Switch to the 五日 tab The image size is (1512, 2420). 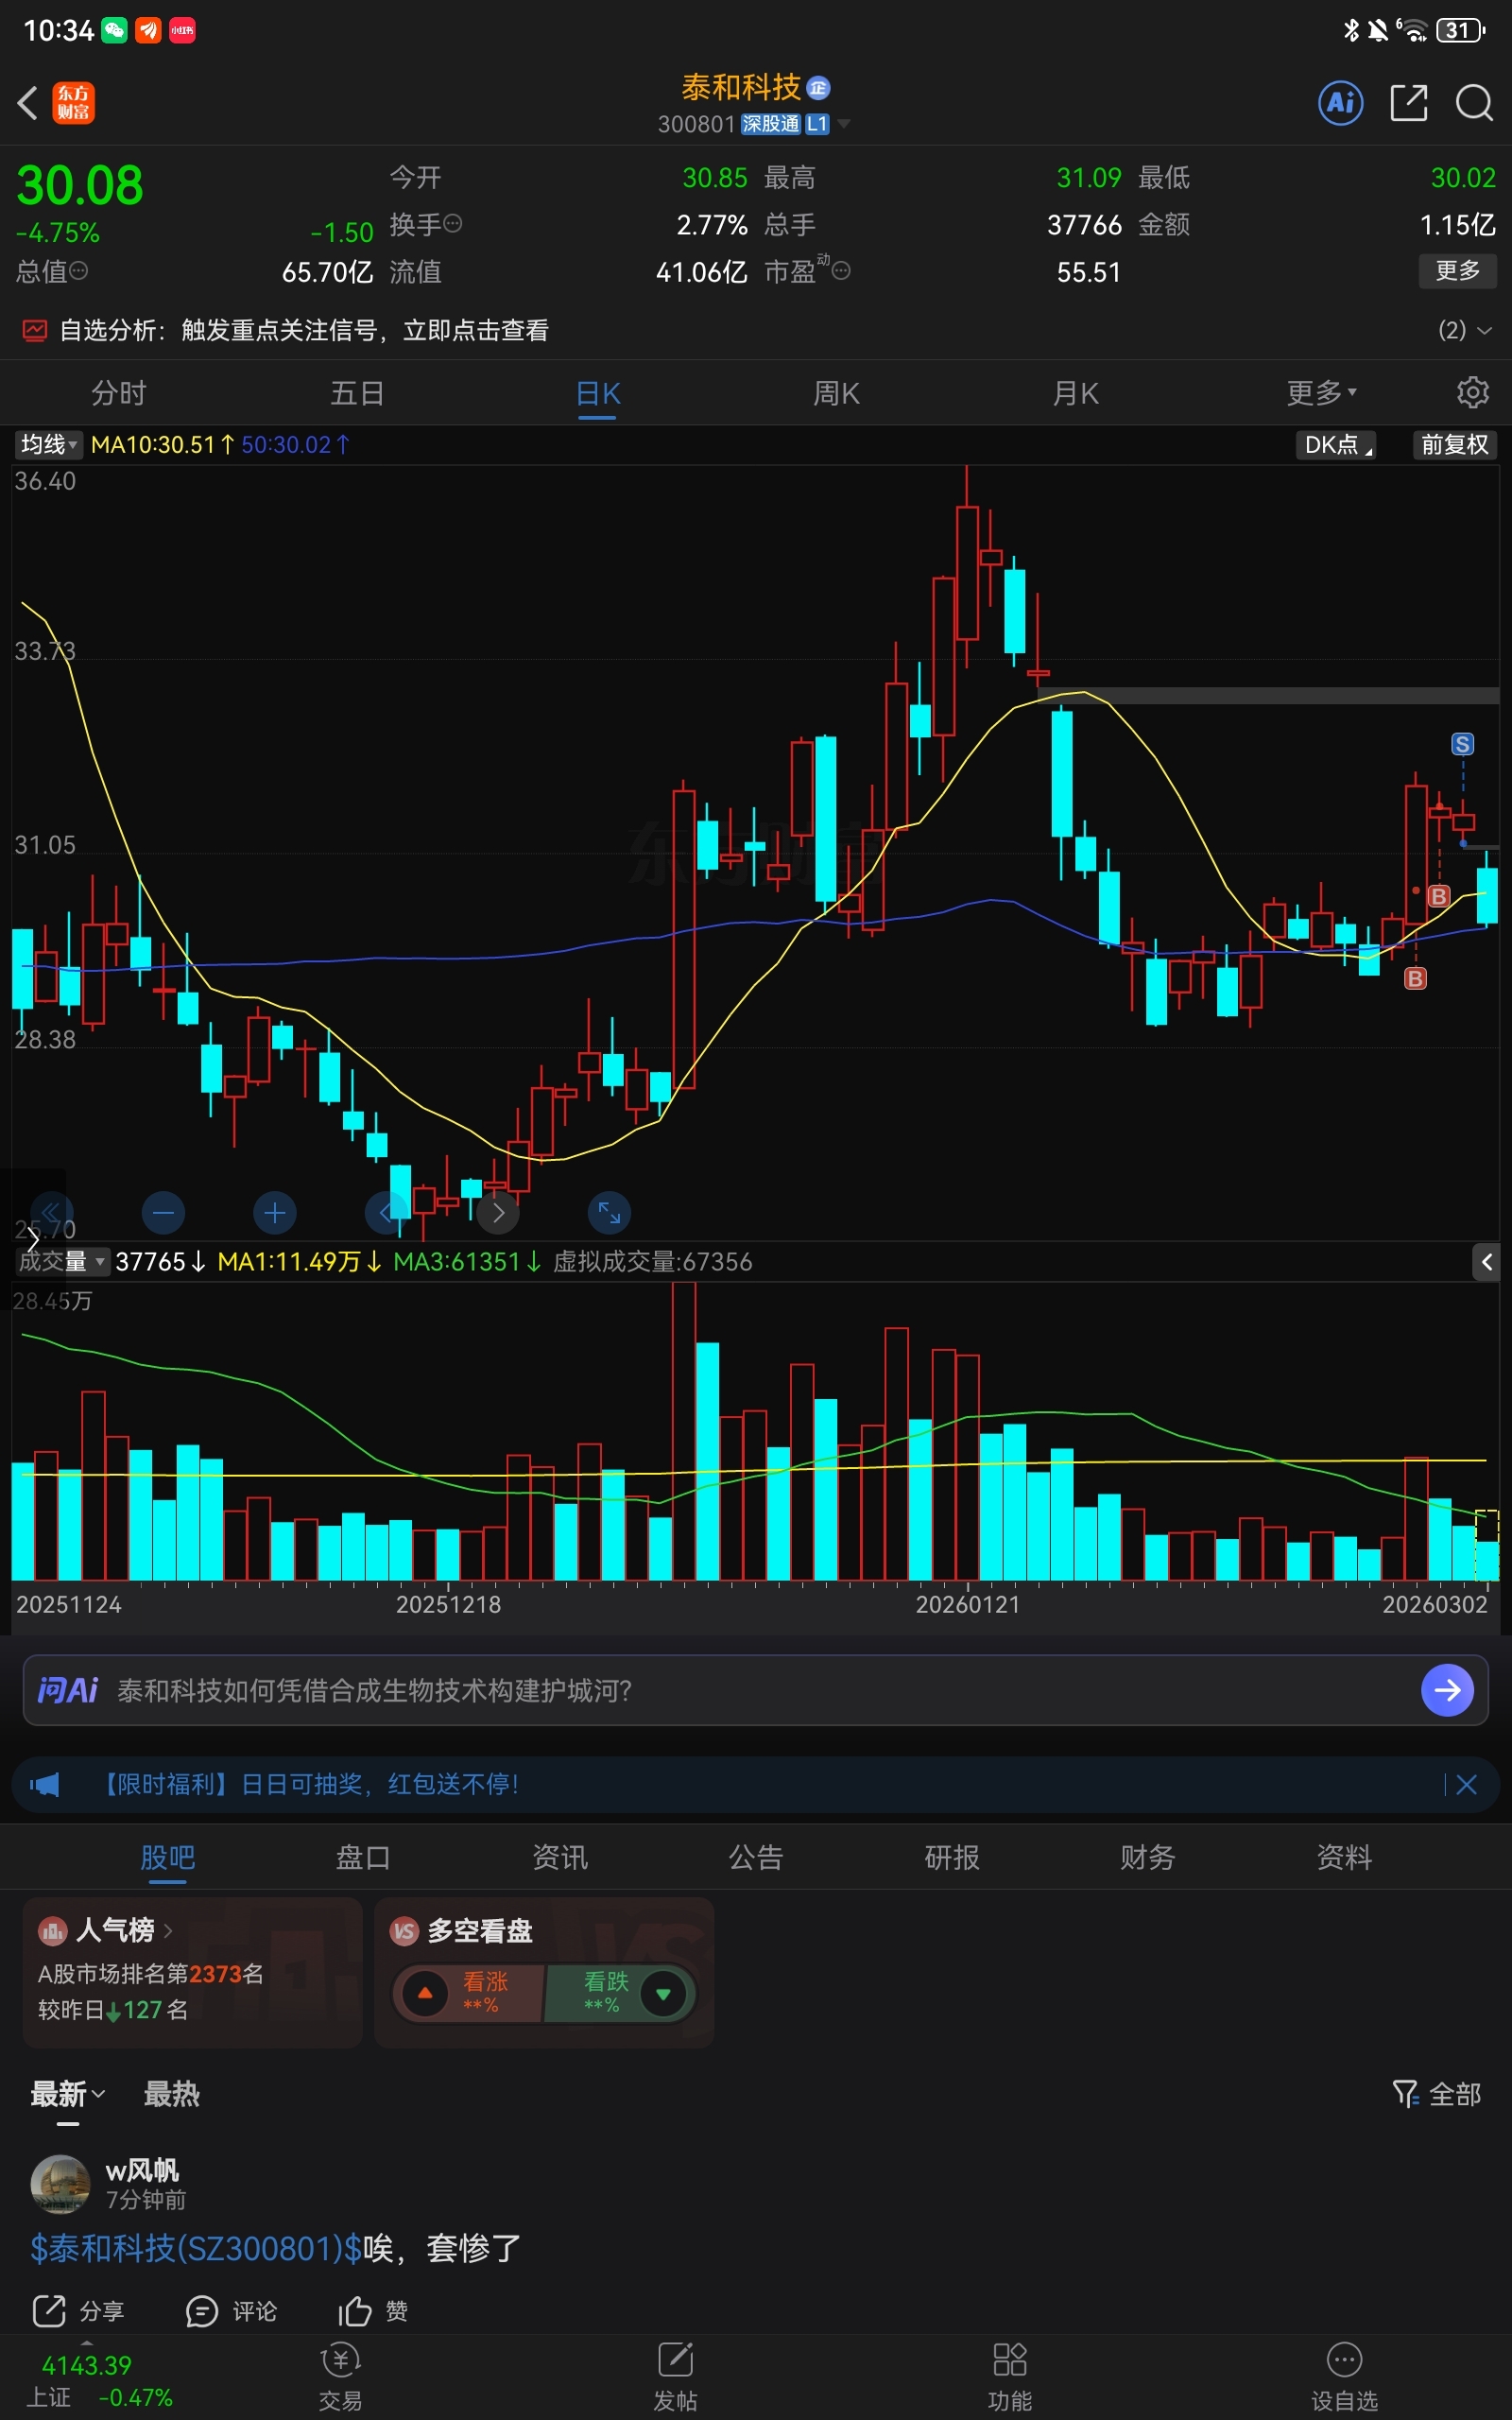(358, 393)
